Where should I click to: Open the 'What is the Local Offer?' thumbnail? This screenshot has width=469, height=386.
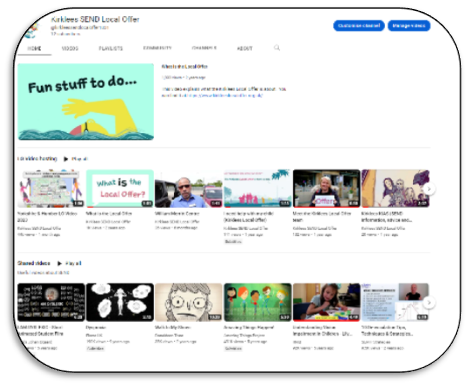tap(120, 189)
